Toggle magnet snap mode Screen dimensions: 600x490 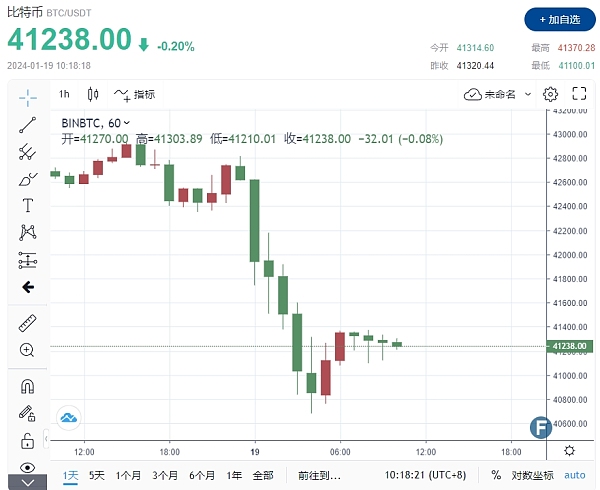point(27,386)
